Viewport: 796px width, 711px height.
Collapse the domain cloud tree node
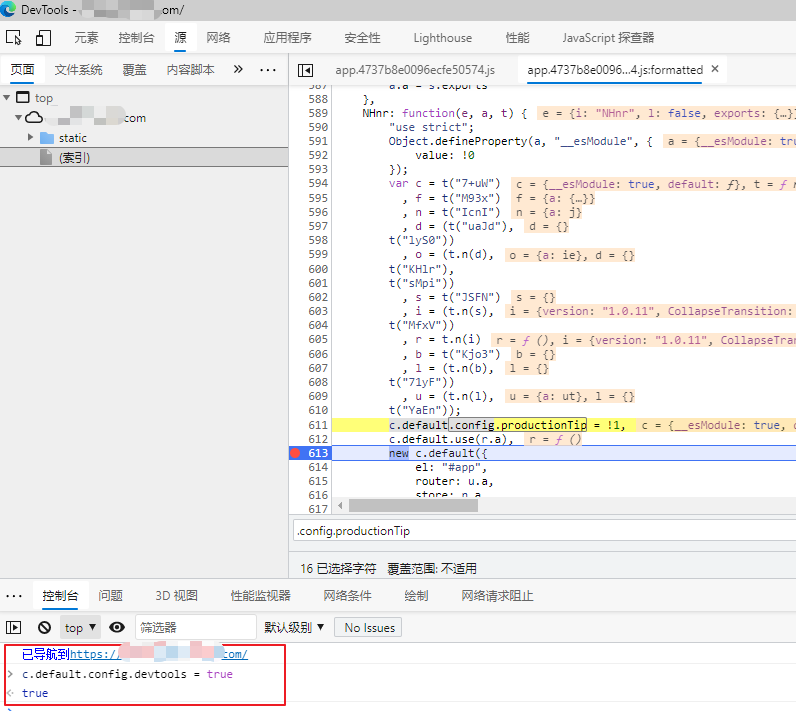coord(18,117)
